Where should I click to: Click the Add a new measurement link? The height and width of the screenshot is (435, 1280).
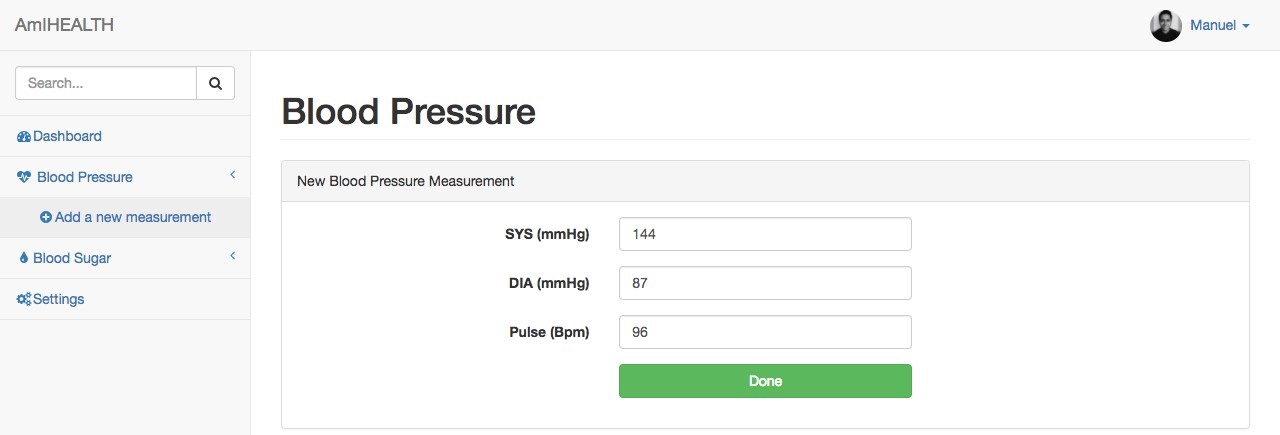point(132,217)
